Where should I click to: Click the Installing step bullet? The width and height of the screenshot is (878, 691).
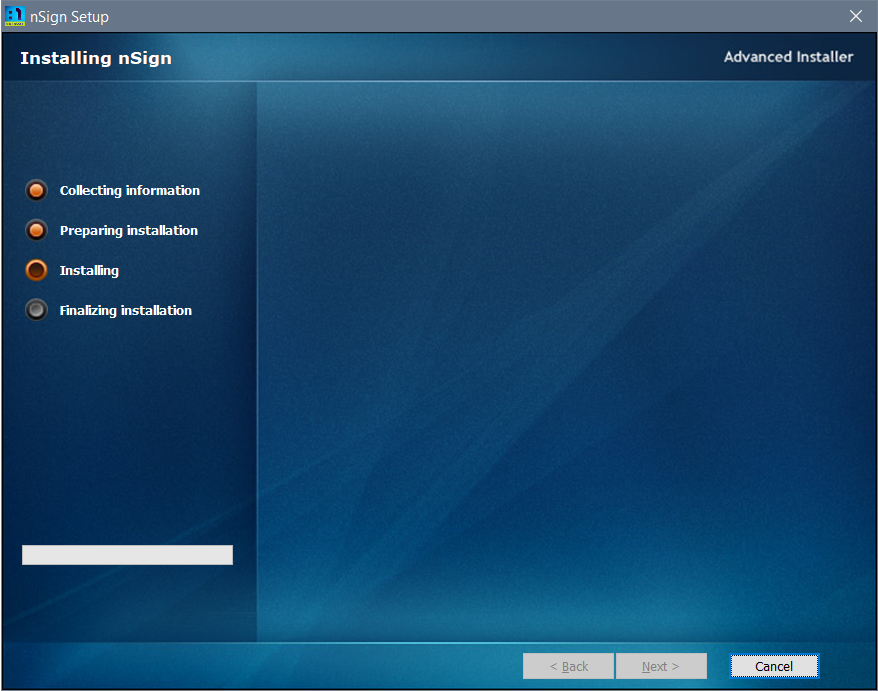coord(36,270)
